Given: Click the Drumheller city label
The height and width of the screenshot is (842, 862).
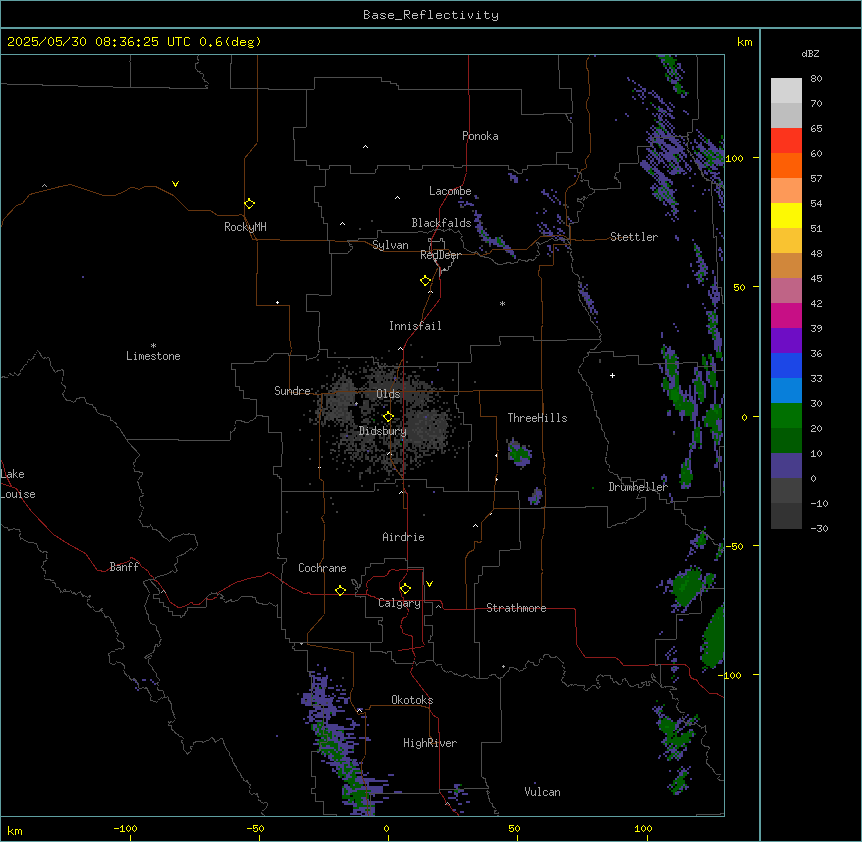Looking at the screenshot, I should coord(638,487).
